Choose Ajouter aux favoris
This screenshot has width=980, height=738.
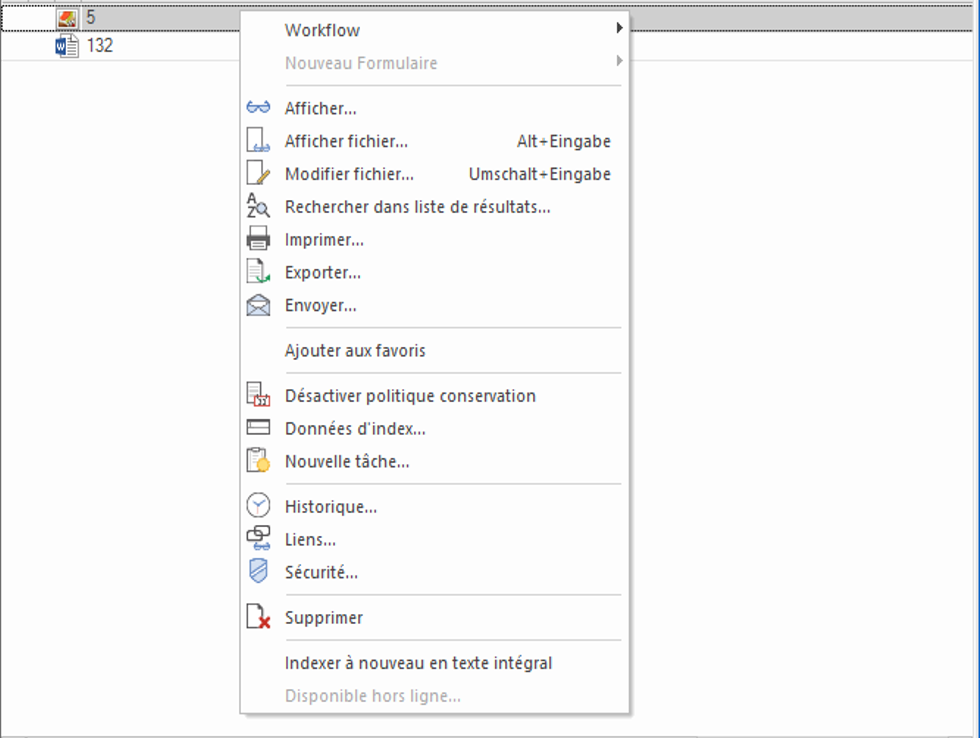click(355, 350)
